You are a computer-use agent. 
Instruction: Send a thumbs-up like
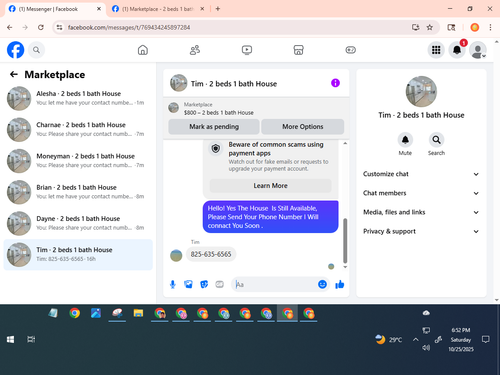tap(340, 284)
